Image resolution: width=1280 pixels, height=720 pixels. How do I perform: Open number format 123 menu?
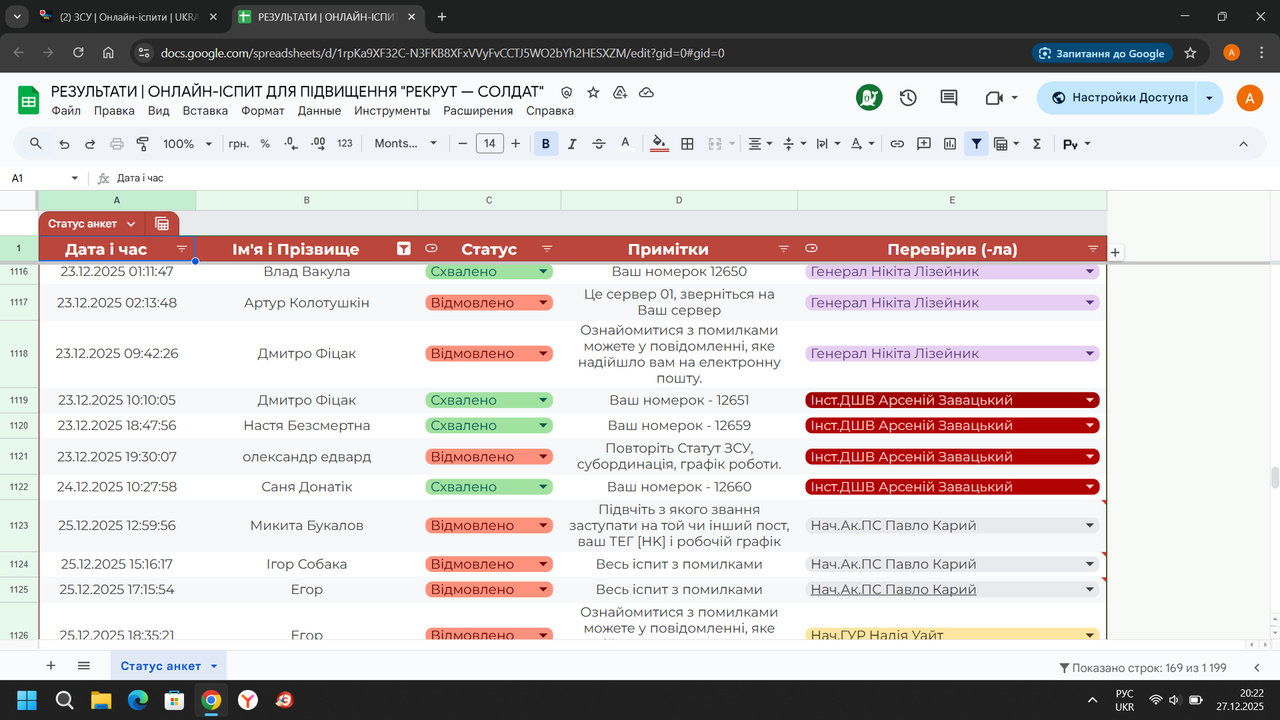click(345, 144)
